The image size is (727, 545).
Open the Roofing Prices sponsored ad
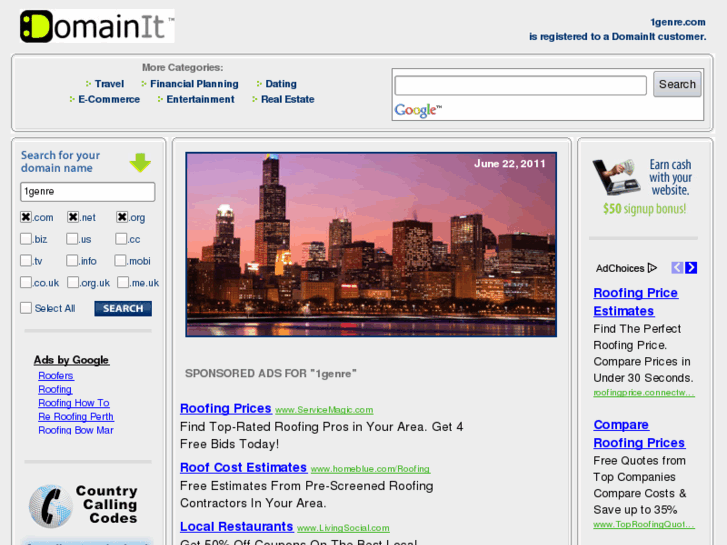[x=226, y=408]
